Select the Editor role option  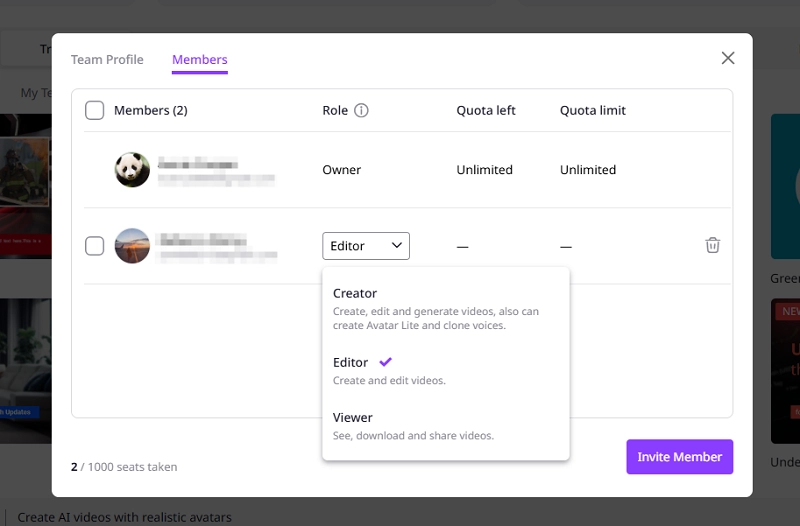coord(351,363)
